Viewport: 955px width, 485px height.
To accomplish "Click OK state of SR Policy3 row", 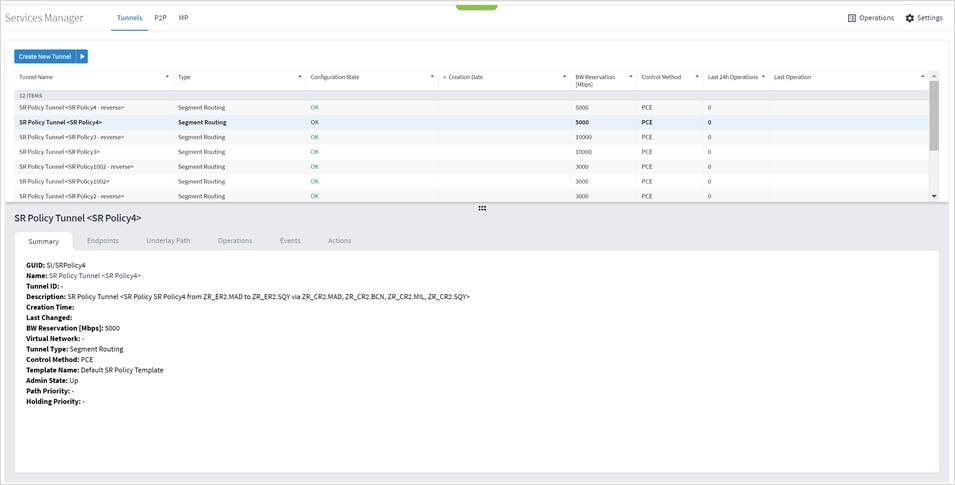I will pyautogui.click(x=314, y=152).
